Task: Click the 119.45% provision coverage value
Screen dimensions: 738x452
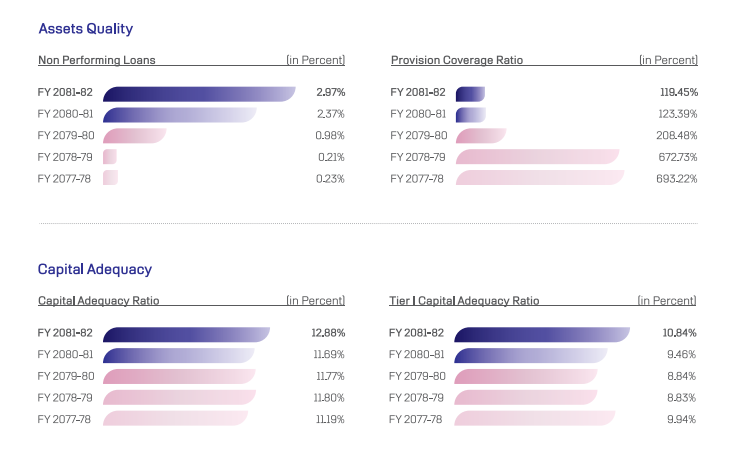Action: [679, 92]
